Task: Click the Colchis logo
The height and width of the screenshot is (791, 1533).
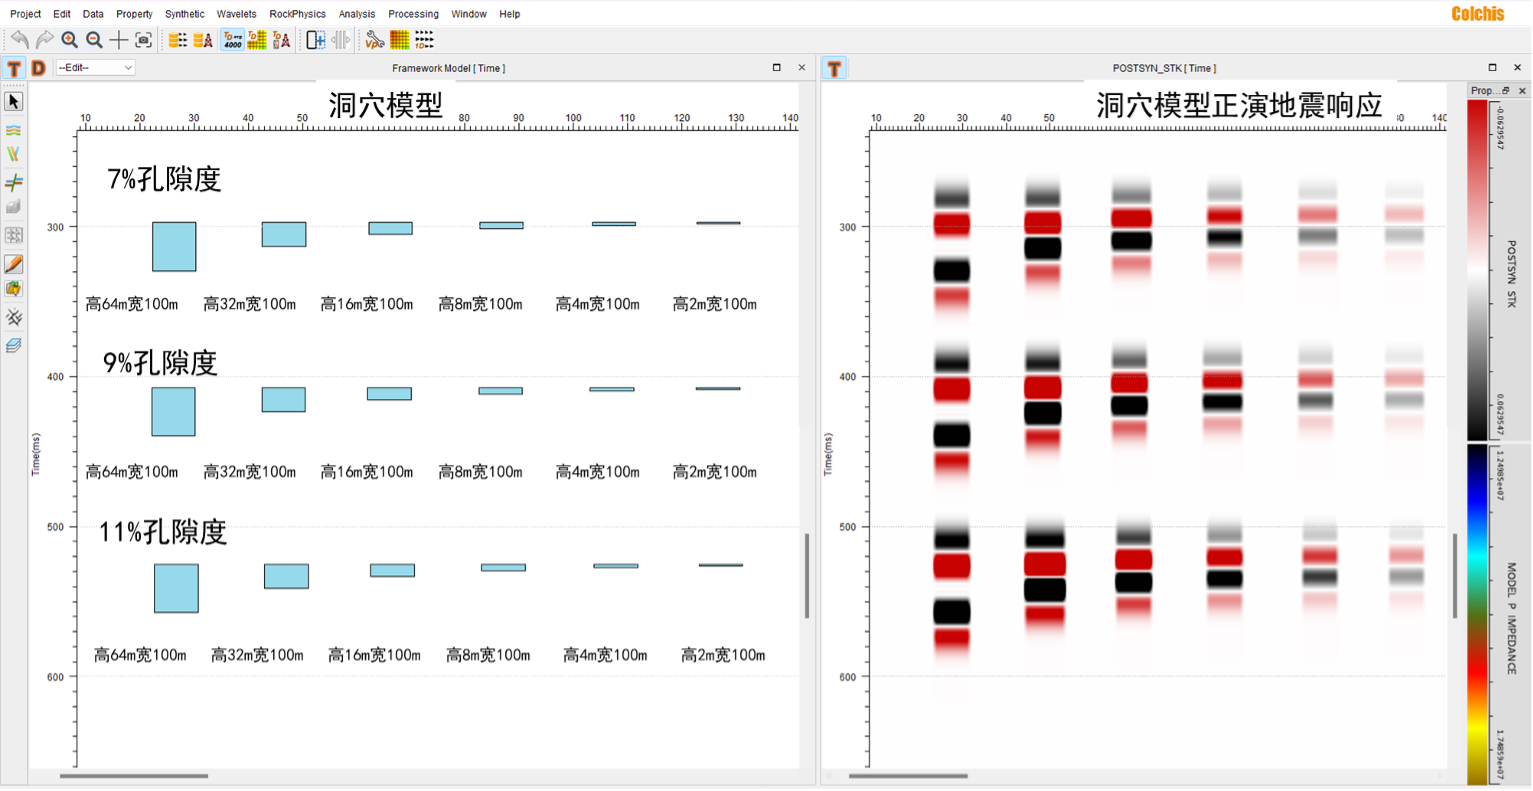Action: pyautogui.click(x=1477, y=14)
